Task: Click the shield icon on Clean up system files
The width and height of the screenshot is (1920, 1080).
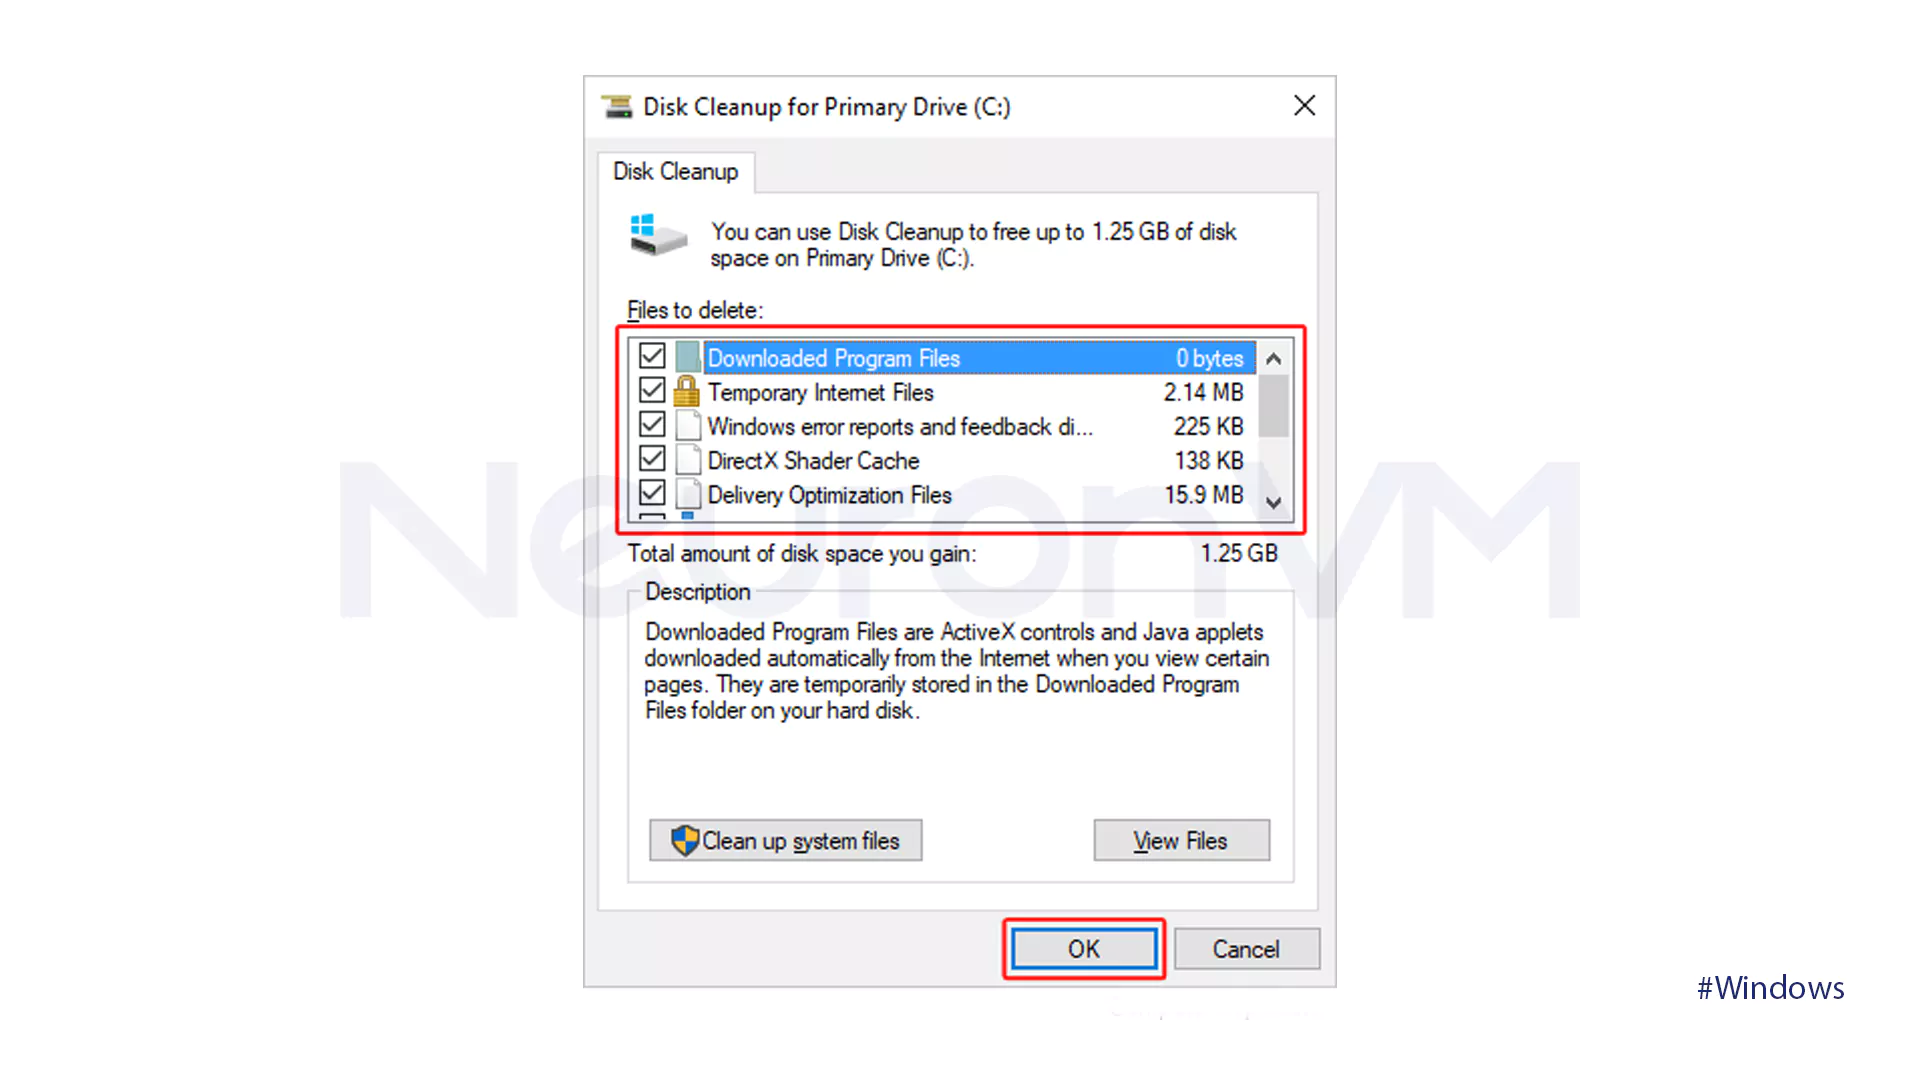Action: (x=685, y=840)
